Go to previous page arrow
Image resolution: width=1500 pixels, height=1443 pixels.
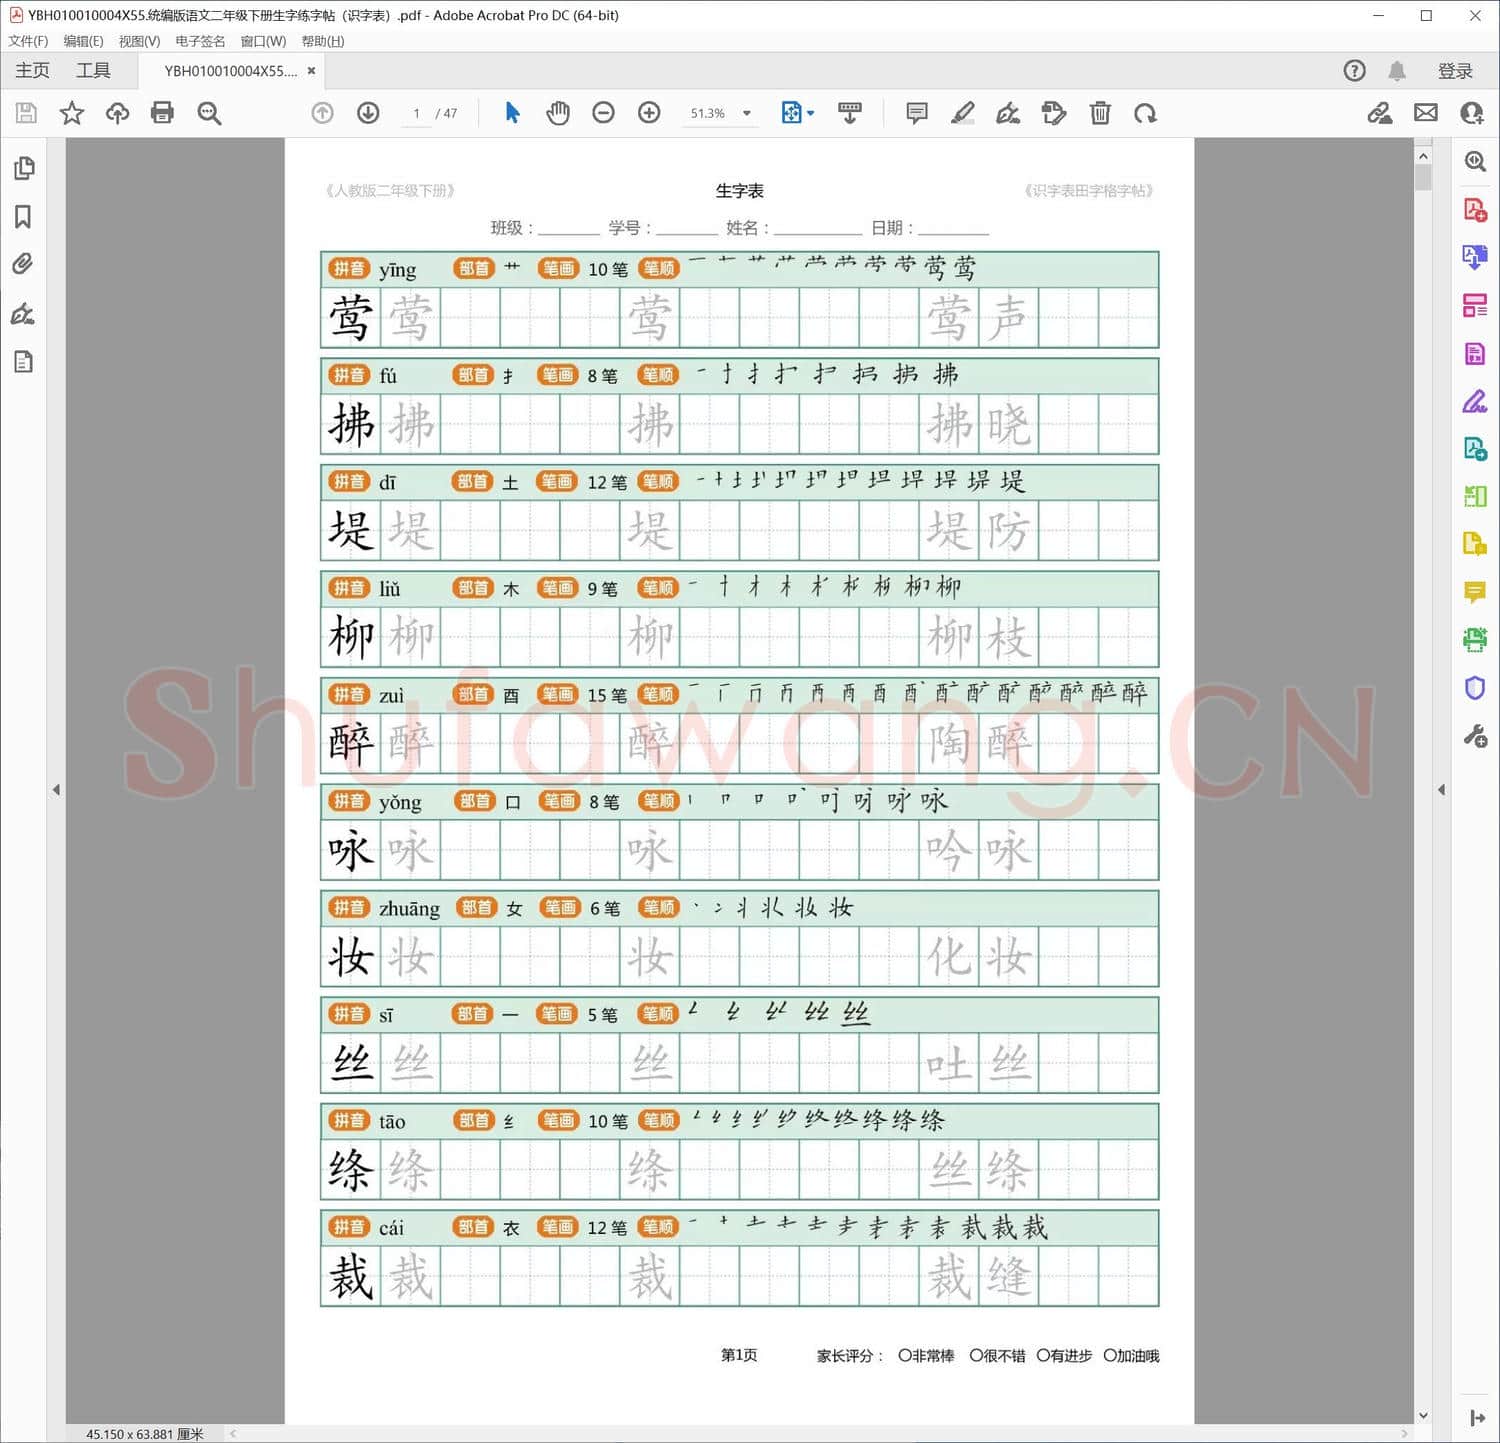pos(322,113)
